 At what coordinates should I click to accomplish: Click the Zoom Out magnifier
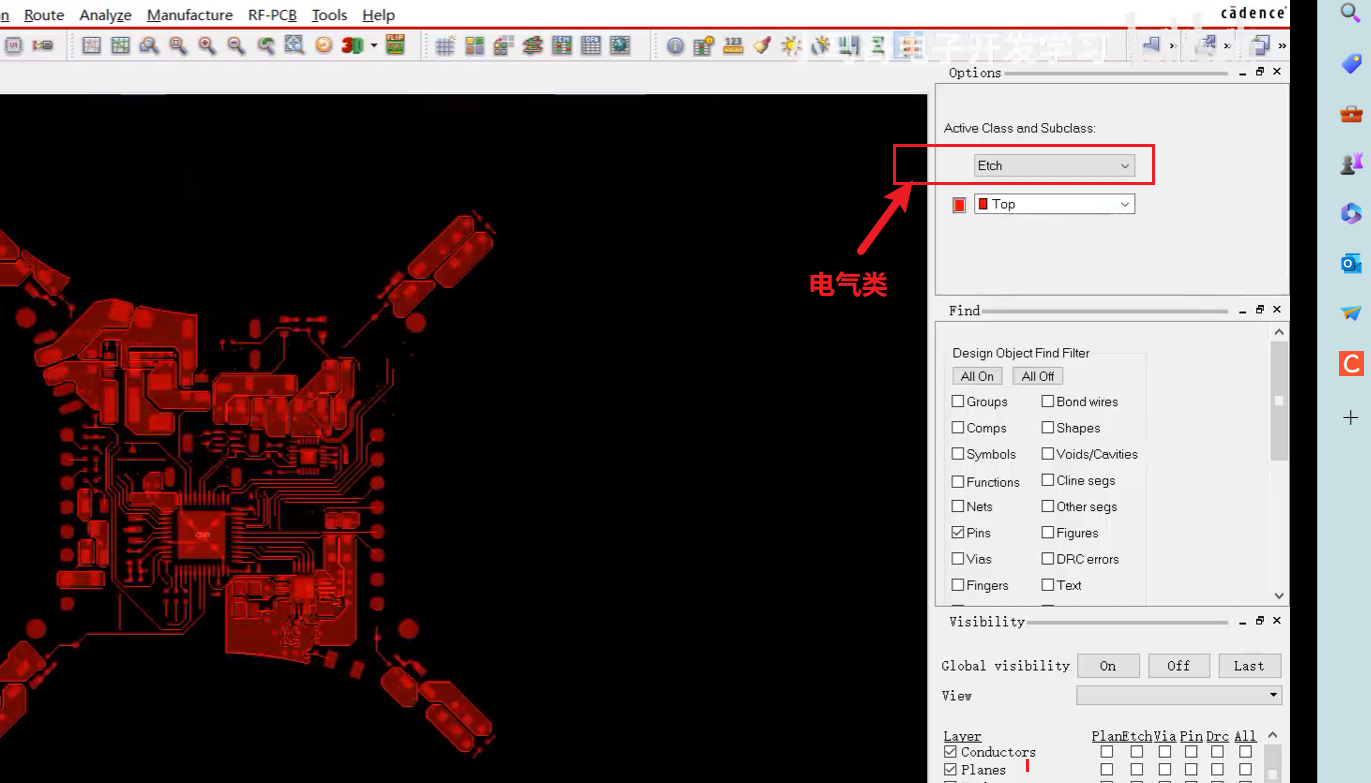pos(237,46)
